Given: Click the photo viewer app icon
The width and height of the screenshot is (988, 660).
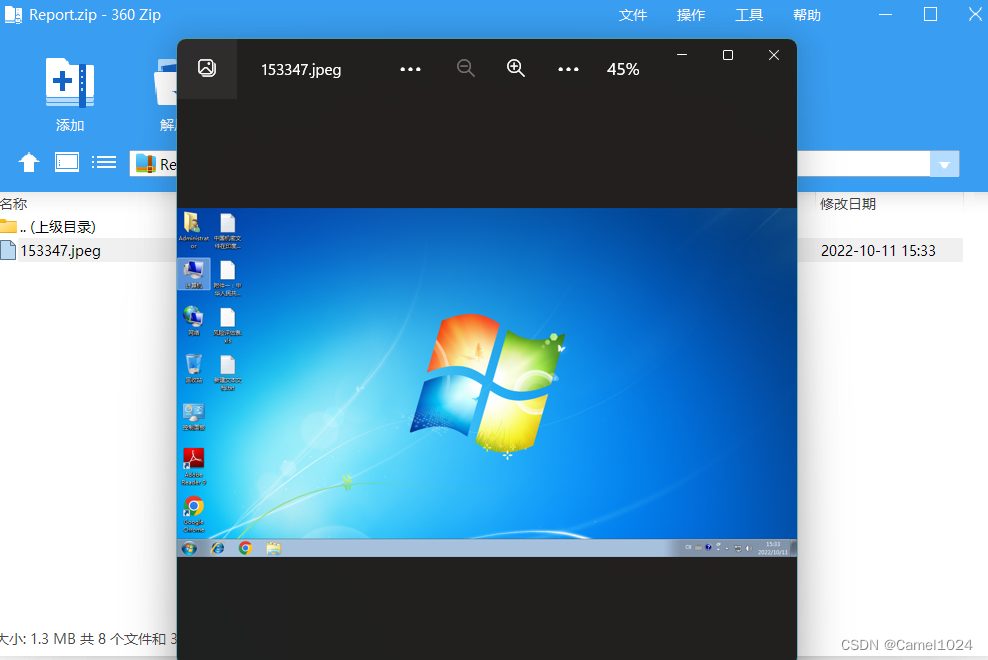Looking at the screenshot, I should coord(207,68).
